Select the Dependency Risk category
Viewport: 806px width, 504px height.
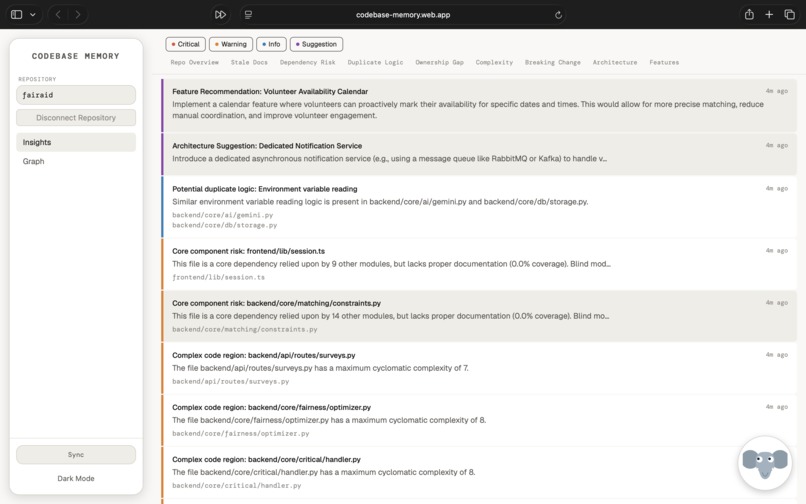coord(307,62)
